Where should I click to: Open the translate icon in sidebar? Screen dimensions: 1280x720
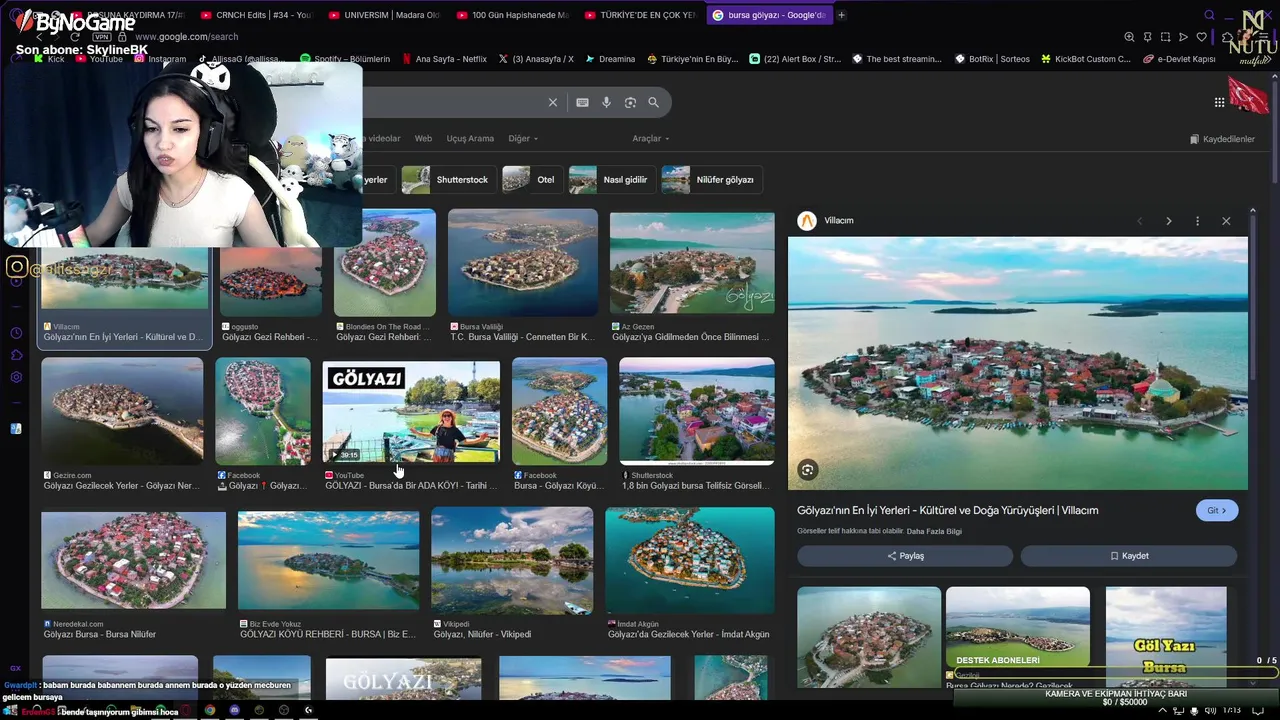[x=16, y=428]
